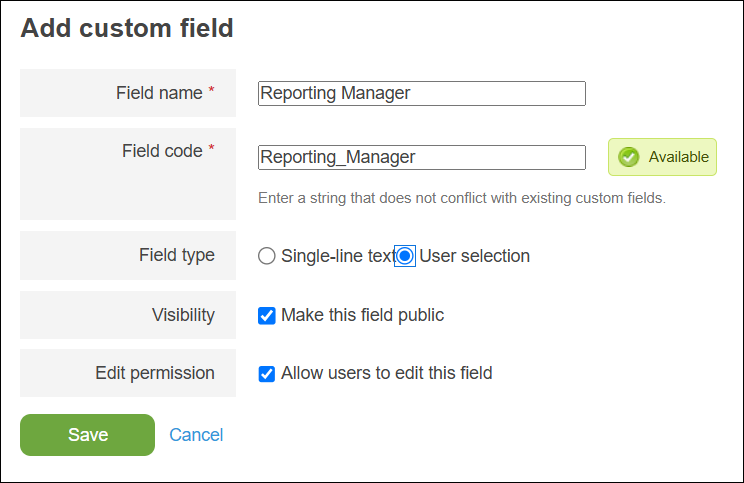Click the Available status badge text
The width and height of the screenshot is (744, 483).
point(678,157)
